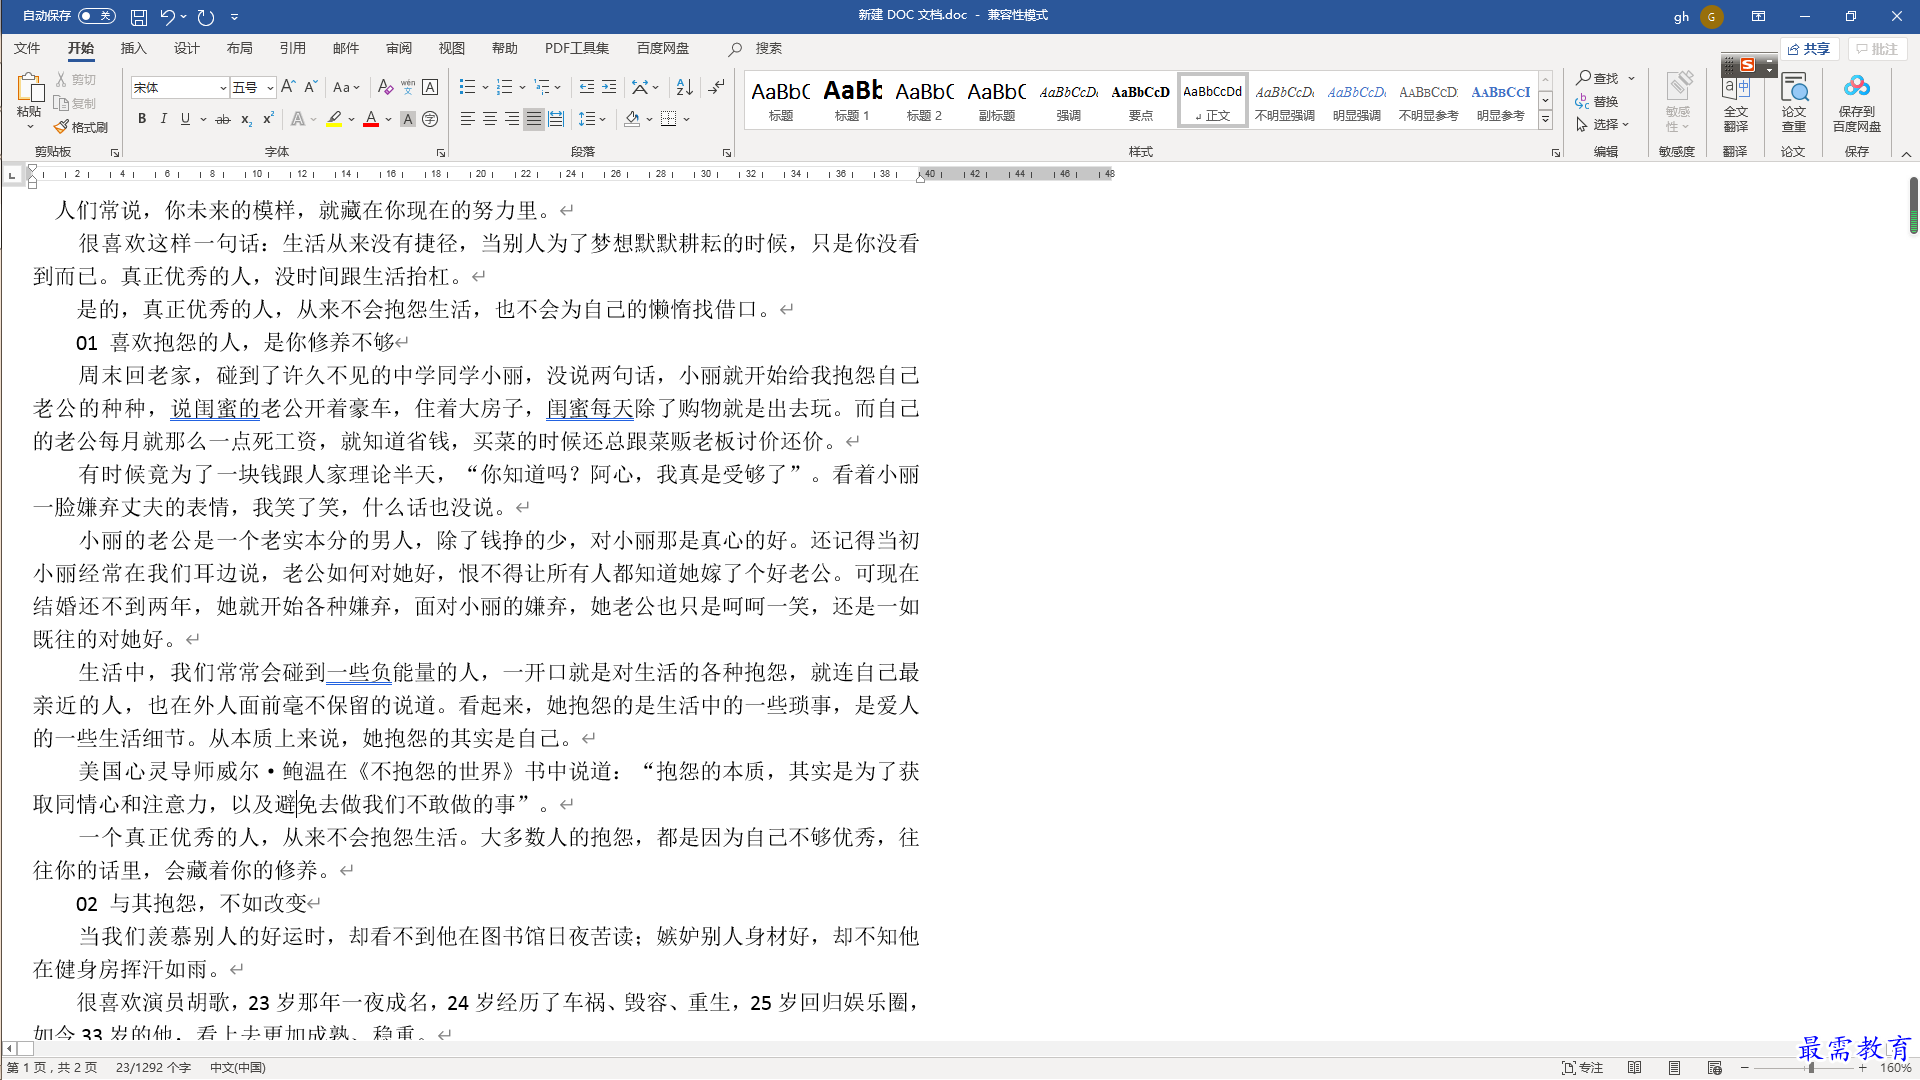
Task: Apply the 标题 1 style
Action: pyautogui.click(x=852, y=100)
